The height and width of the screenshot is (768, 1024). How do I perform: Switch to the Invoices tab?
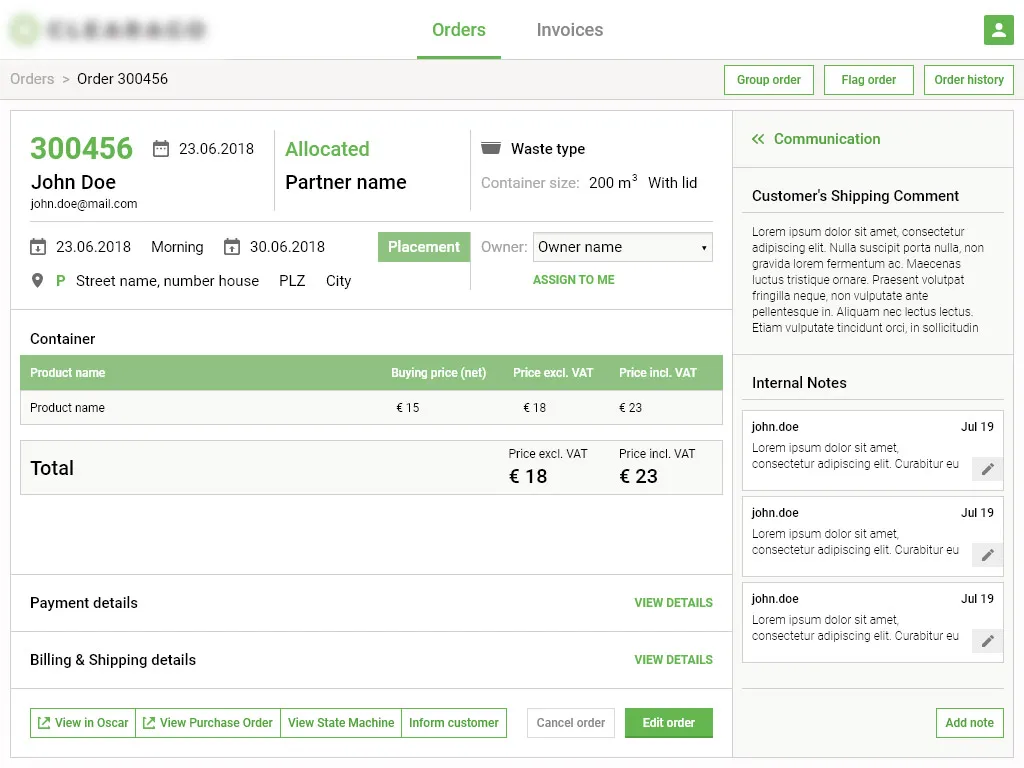[x=569, y=30]
